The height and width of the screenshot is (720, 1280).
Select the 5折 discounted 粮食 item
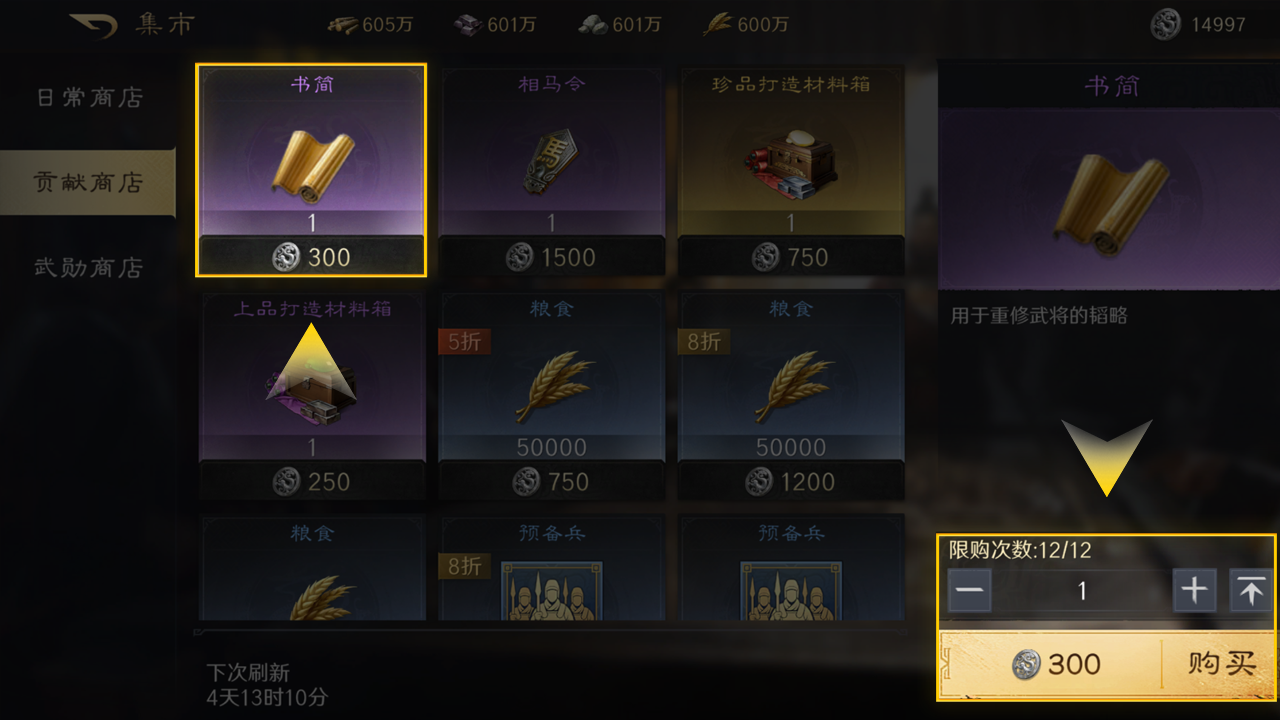tap(551, 394)
